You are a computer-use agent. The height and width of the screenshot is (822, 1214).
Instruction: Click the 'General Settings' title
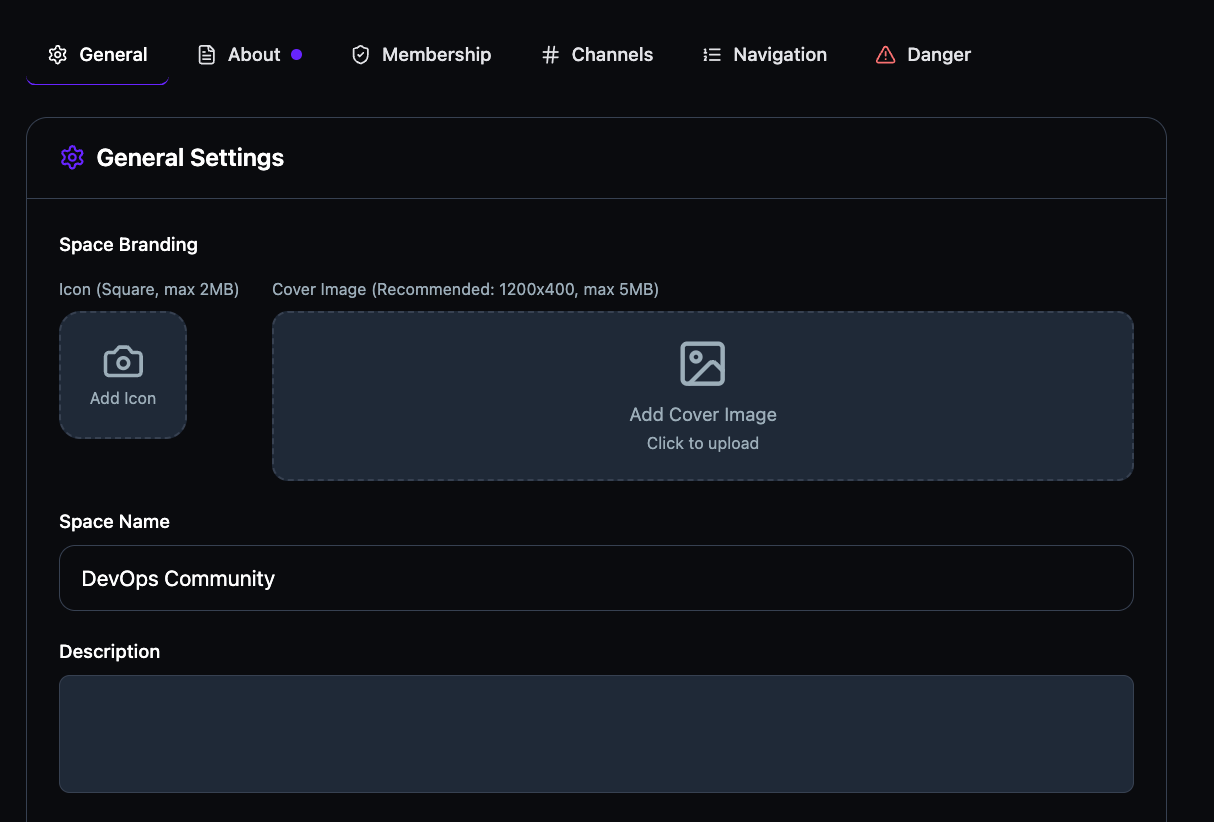click(x=190, y=158)
